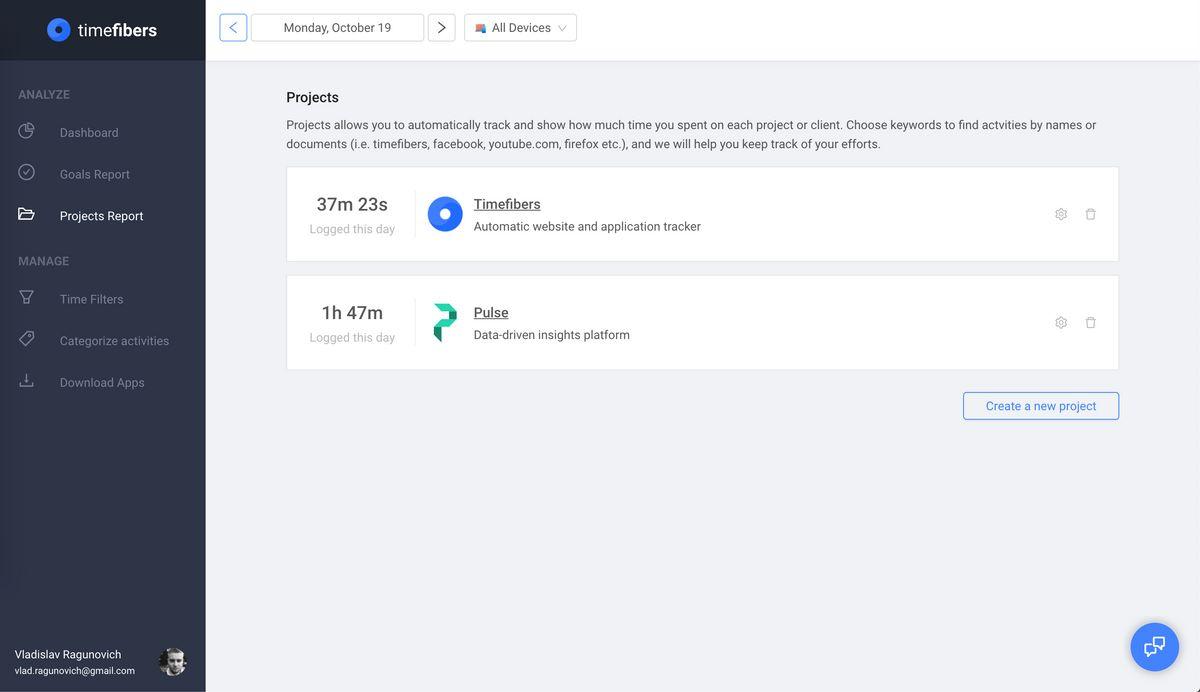Click 'Logged this day' under 1h 47m
Image resolution: width=1200 pixels, height=692 pixels.
coord(352,338)
